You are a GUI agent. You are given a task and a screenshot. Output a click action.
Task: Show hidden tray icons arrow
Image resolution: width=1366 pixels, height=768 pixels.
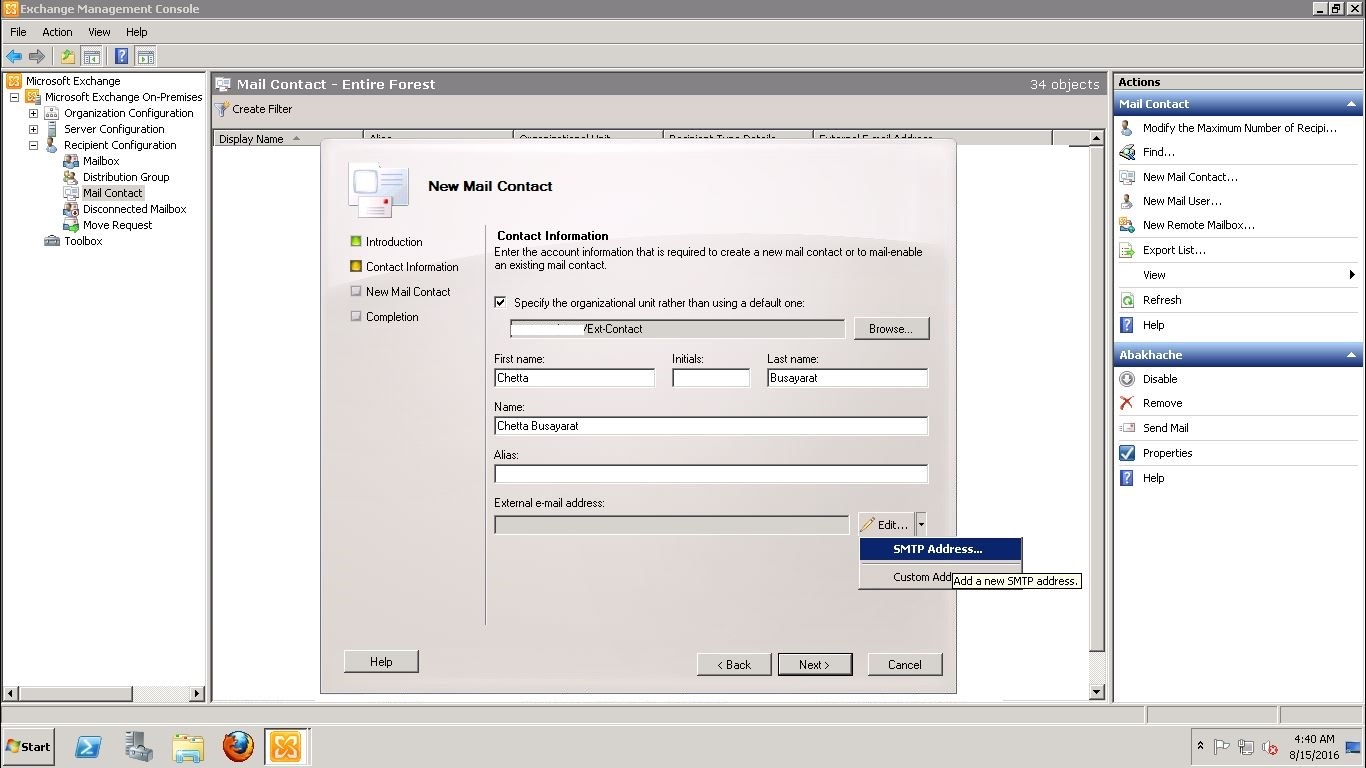[1200, 746]
